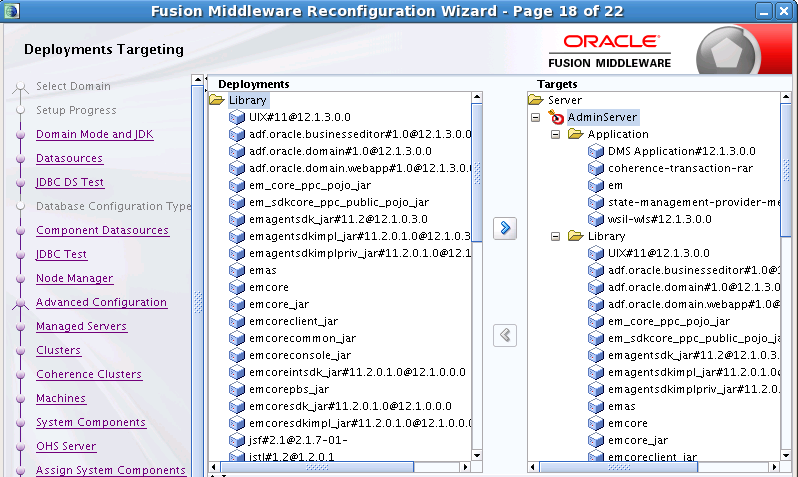This screenshot has width=798, height=477.
Task: Click icon beside coherence-transaction-rar
Action: pyautogui.click(x=595, y=168)
